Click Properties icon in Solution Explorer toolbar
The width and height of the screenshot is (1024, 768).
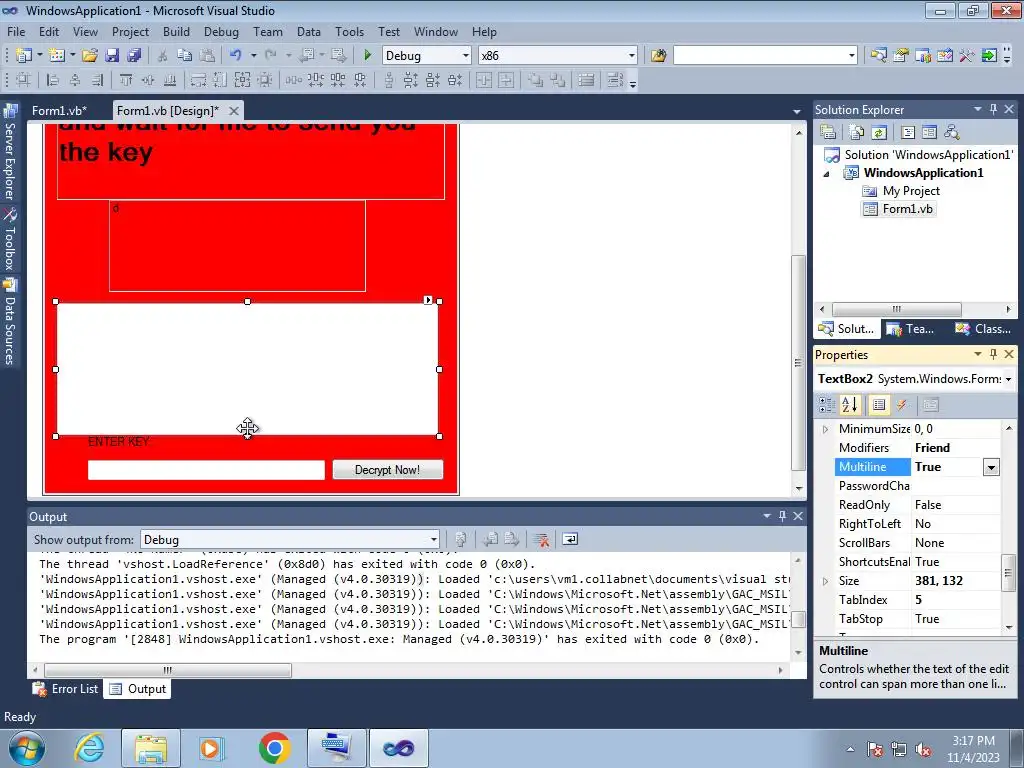coord(828,133)
